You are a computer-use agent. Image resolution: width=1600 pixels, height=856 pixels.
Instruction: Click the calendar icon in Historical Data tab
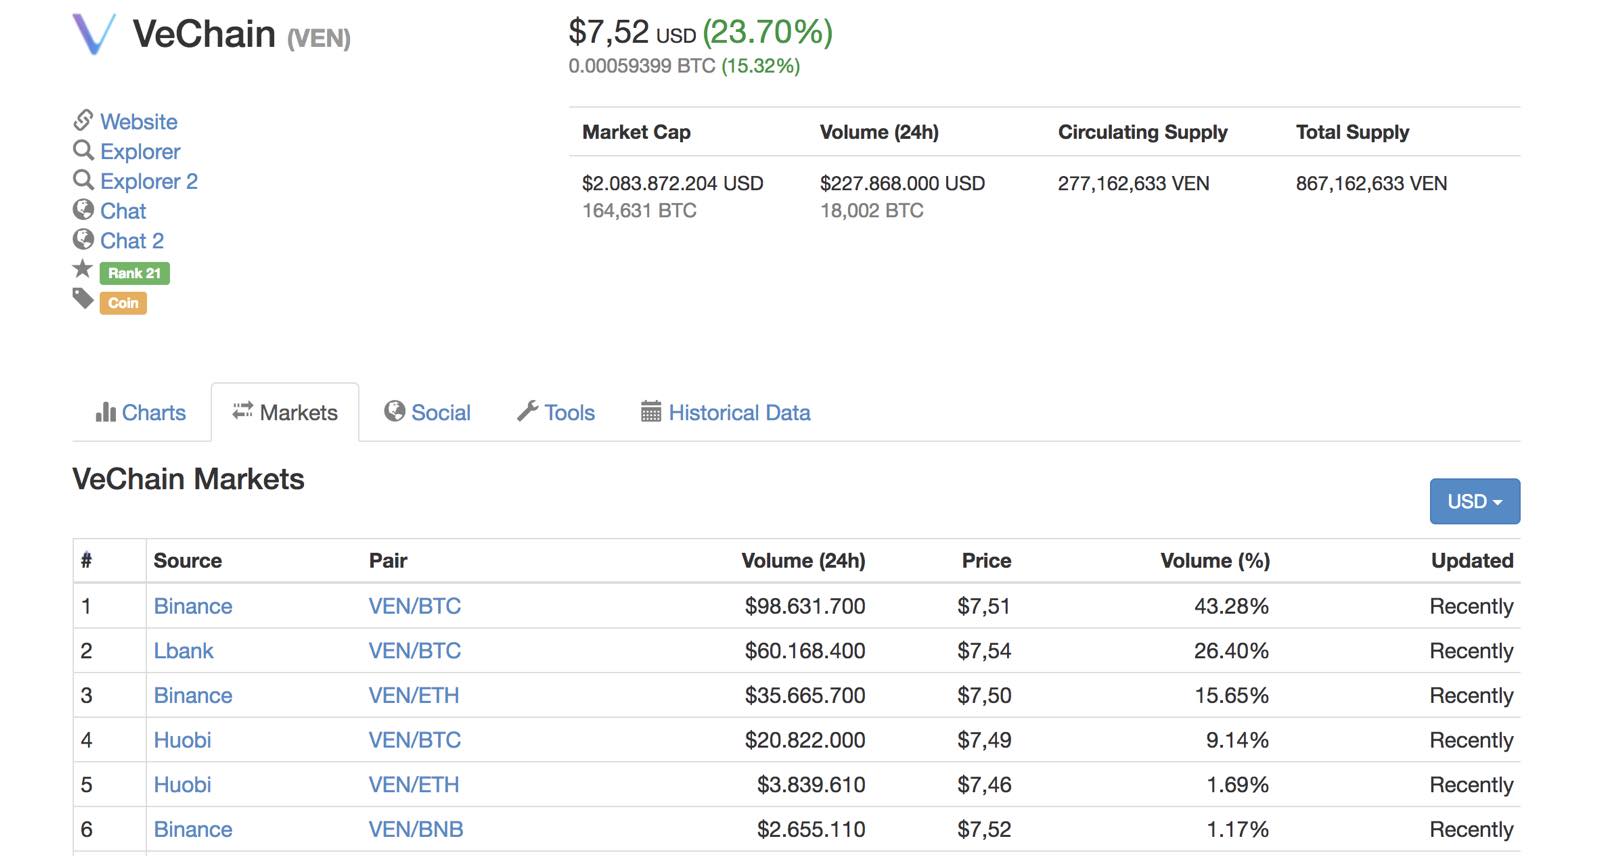651,411
